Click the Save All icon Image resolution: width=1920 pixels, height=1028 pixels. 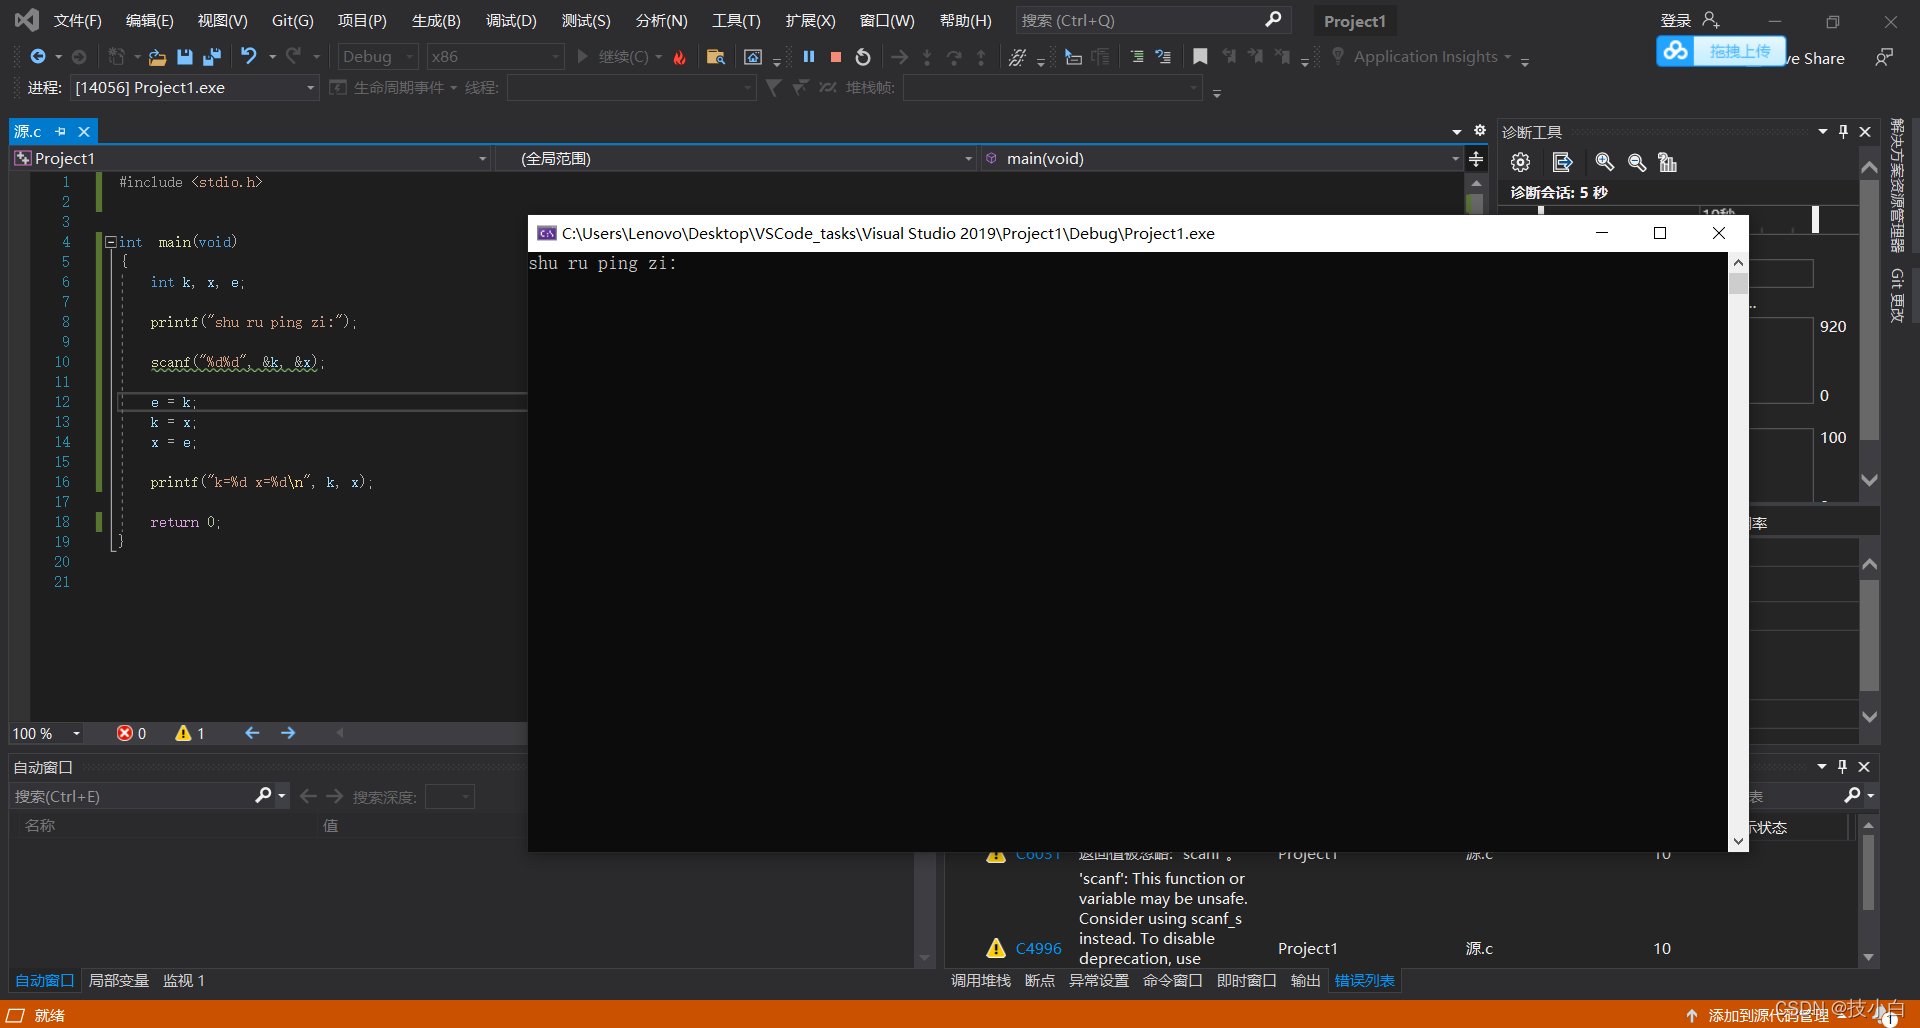point(212,57)
